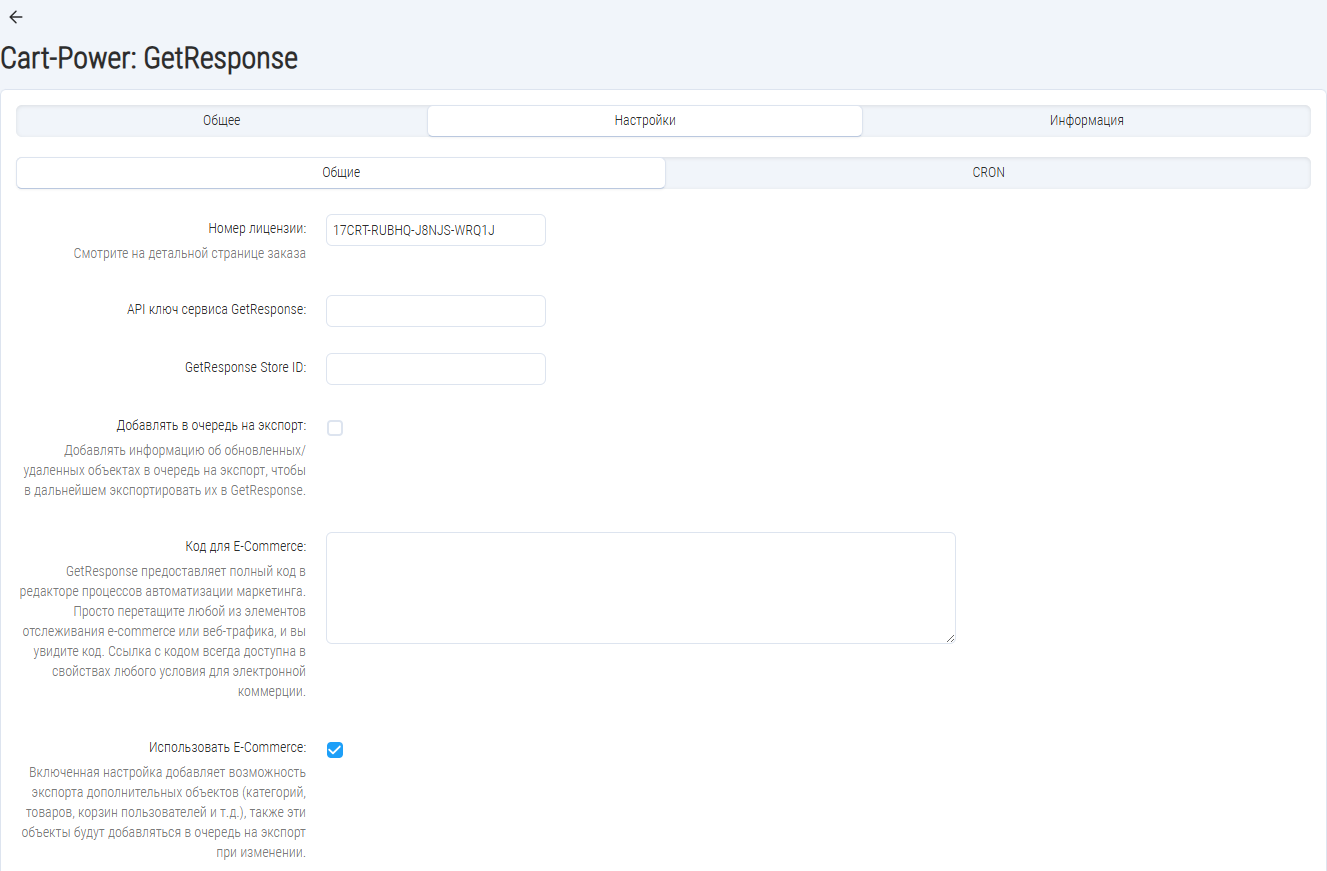The image size is (1327, 871).
Task: Open the Информация tab
Action: 1086,120
